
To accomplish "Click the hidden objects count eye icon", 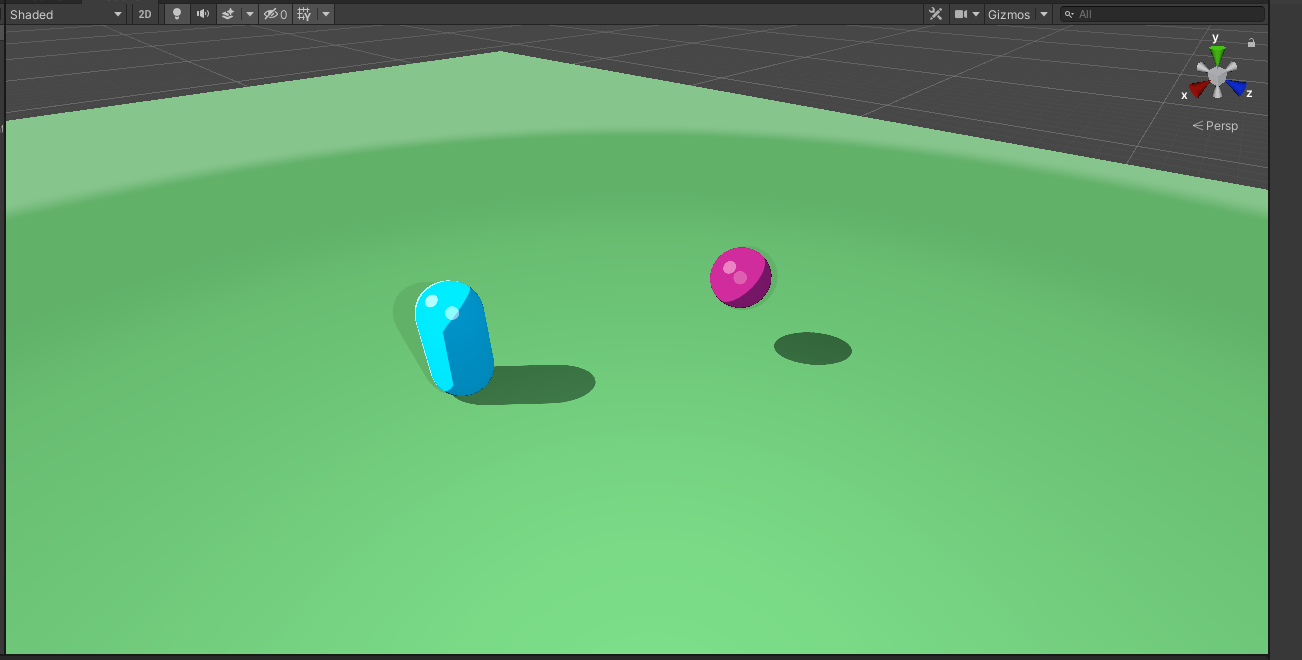I will tap(272, 14).
